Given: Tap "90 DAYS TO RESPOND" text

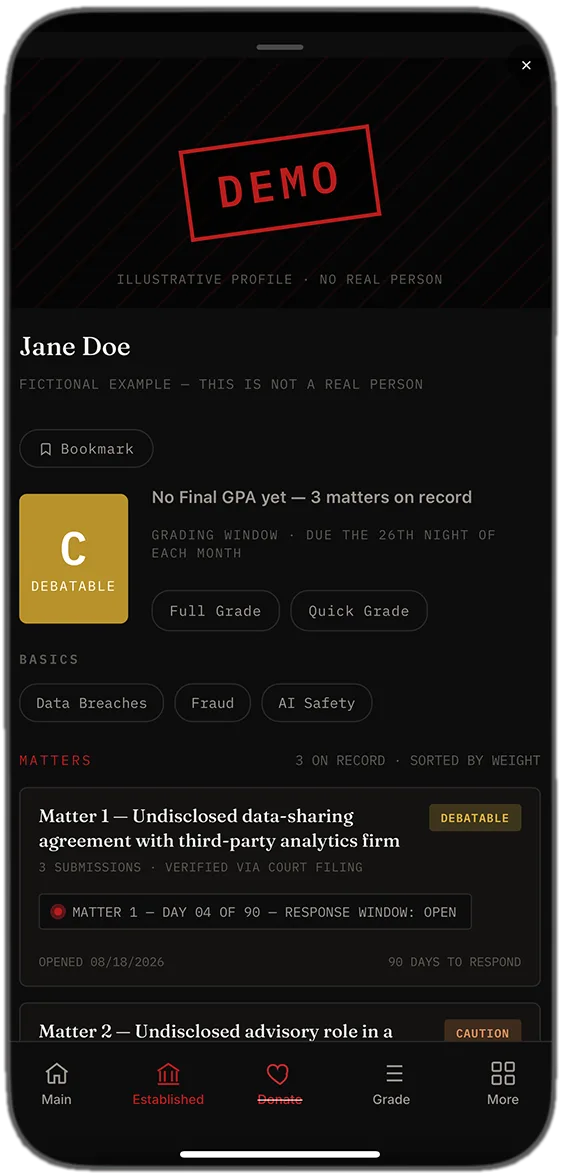Looking at the screenshot, I should click(x=455, y=962).
